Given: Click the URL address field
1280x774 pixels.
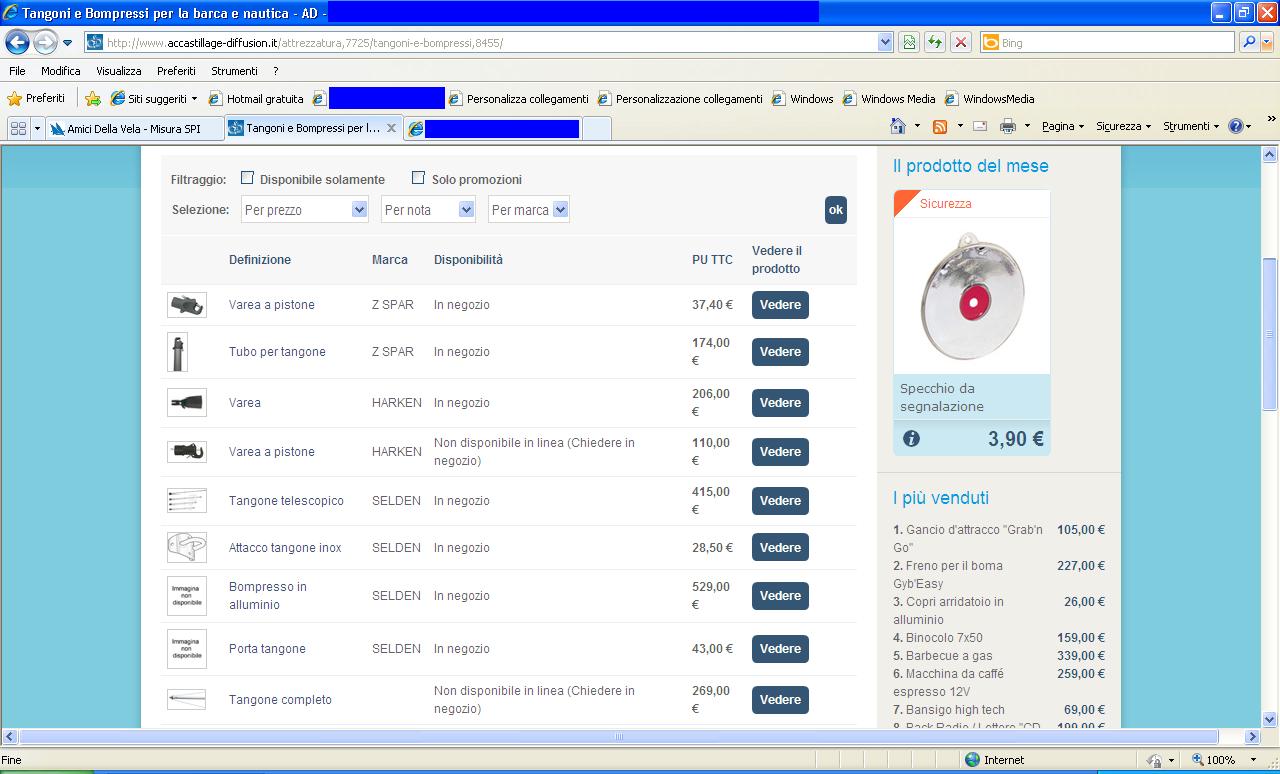Looking at the screenshot, I should (x=490, y=43).
